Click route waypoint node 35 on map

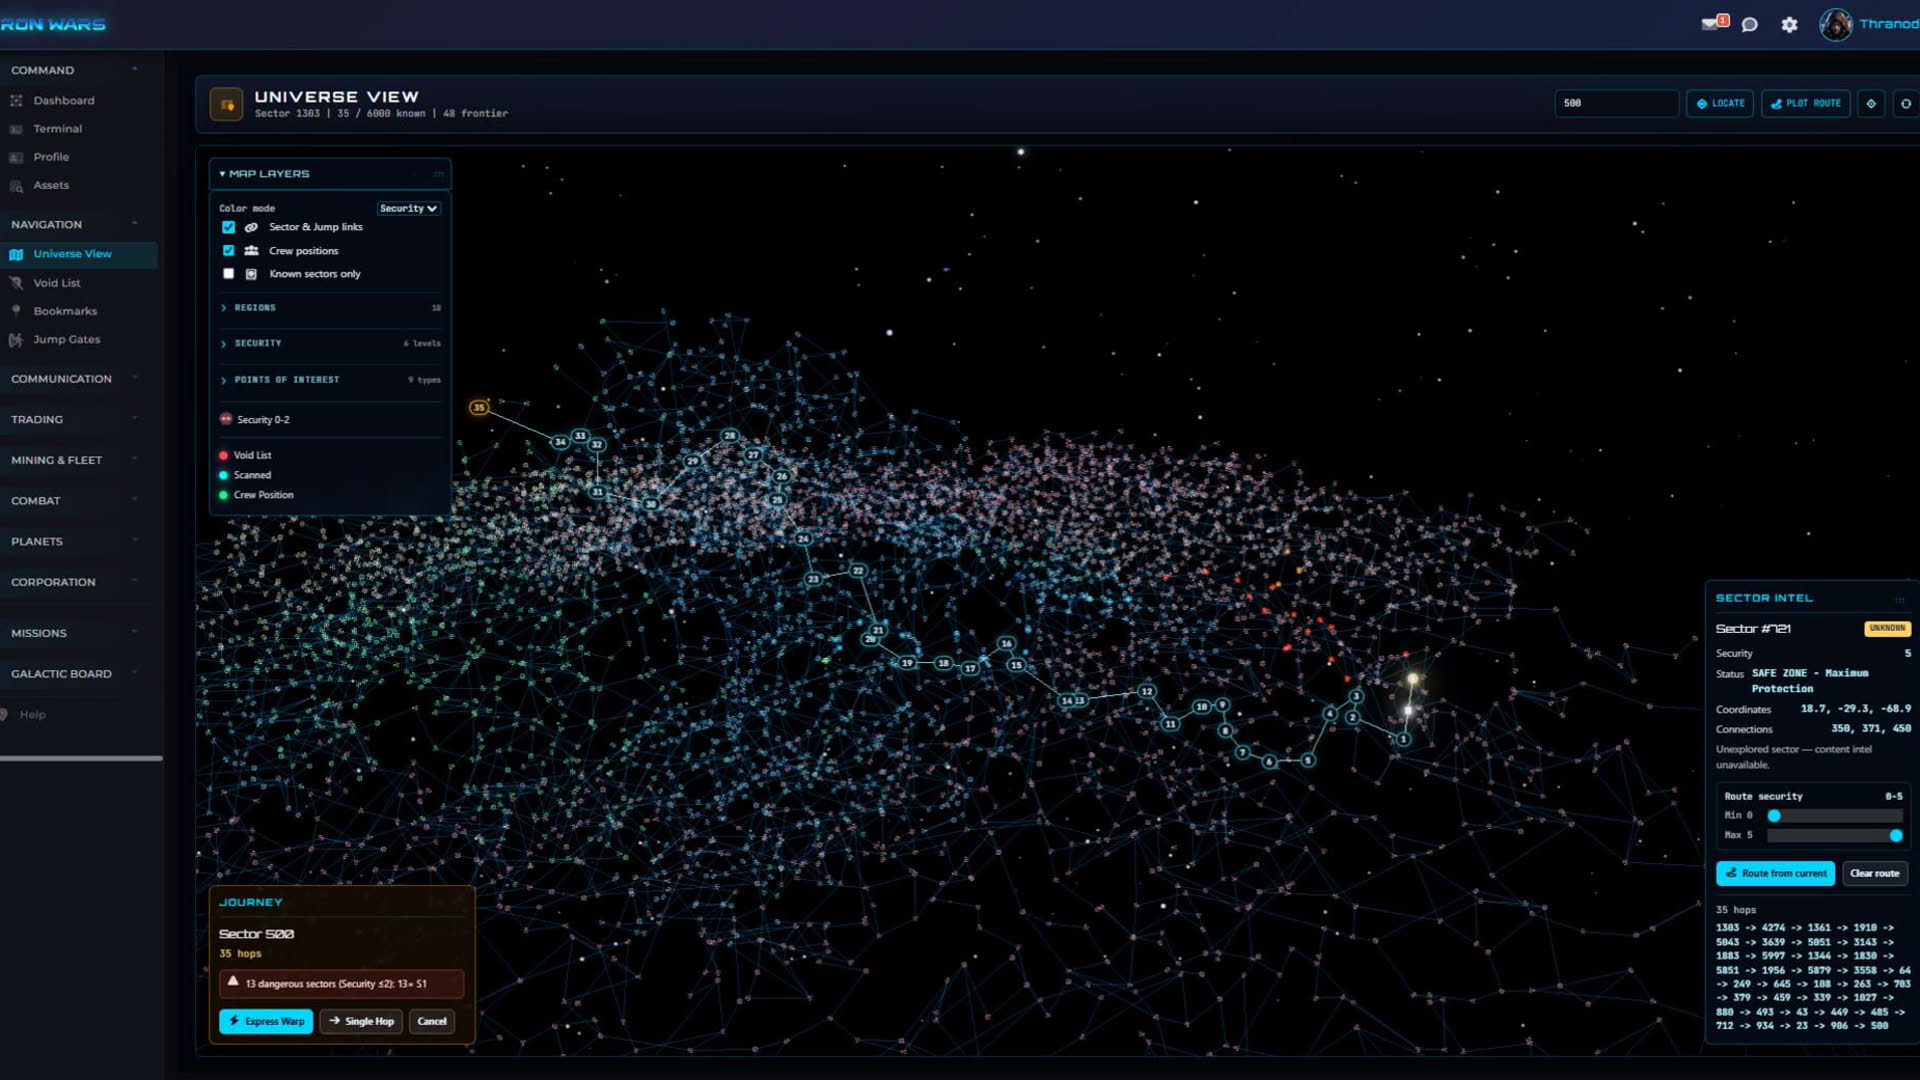(x=479, y=407)
